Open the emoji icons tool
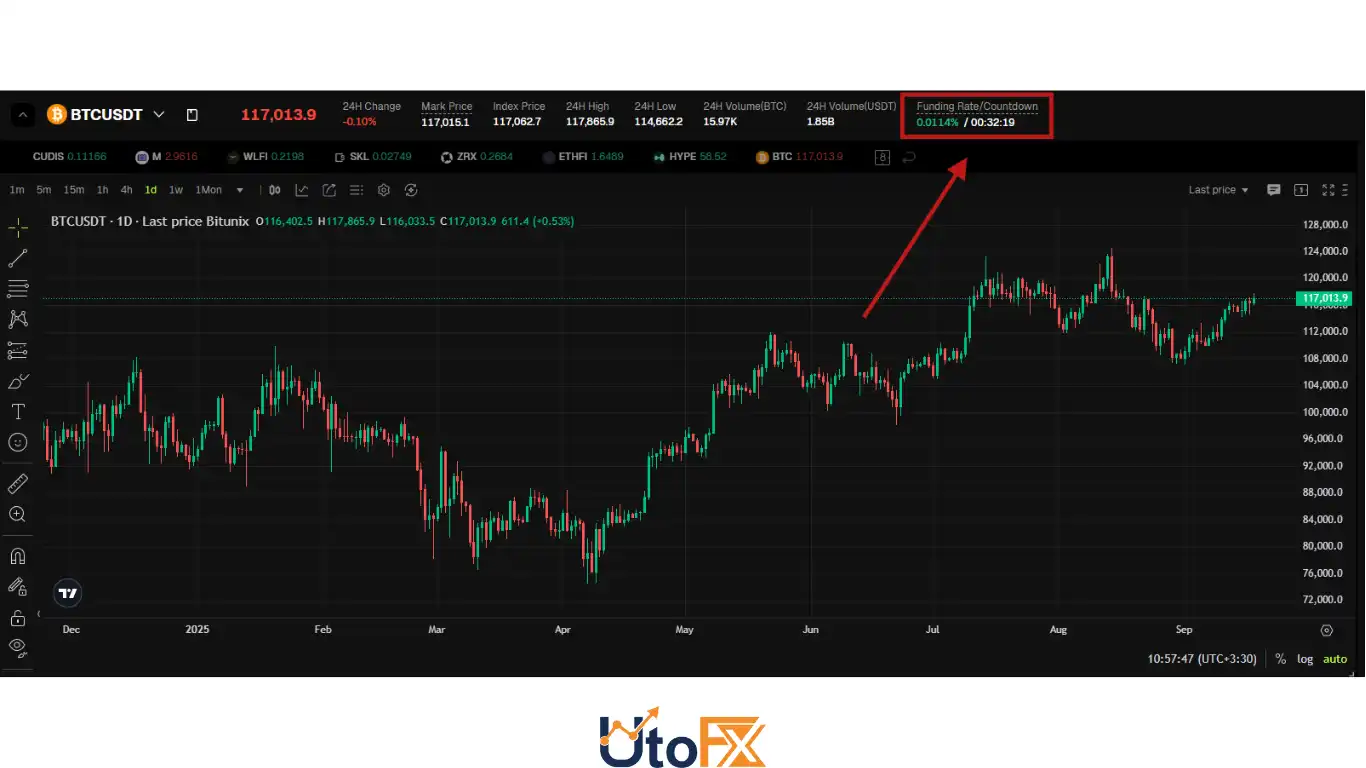 tap(18, 442)
